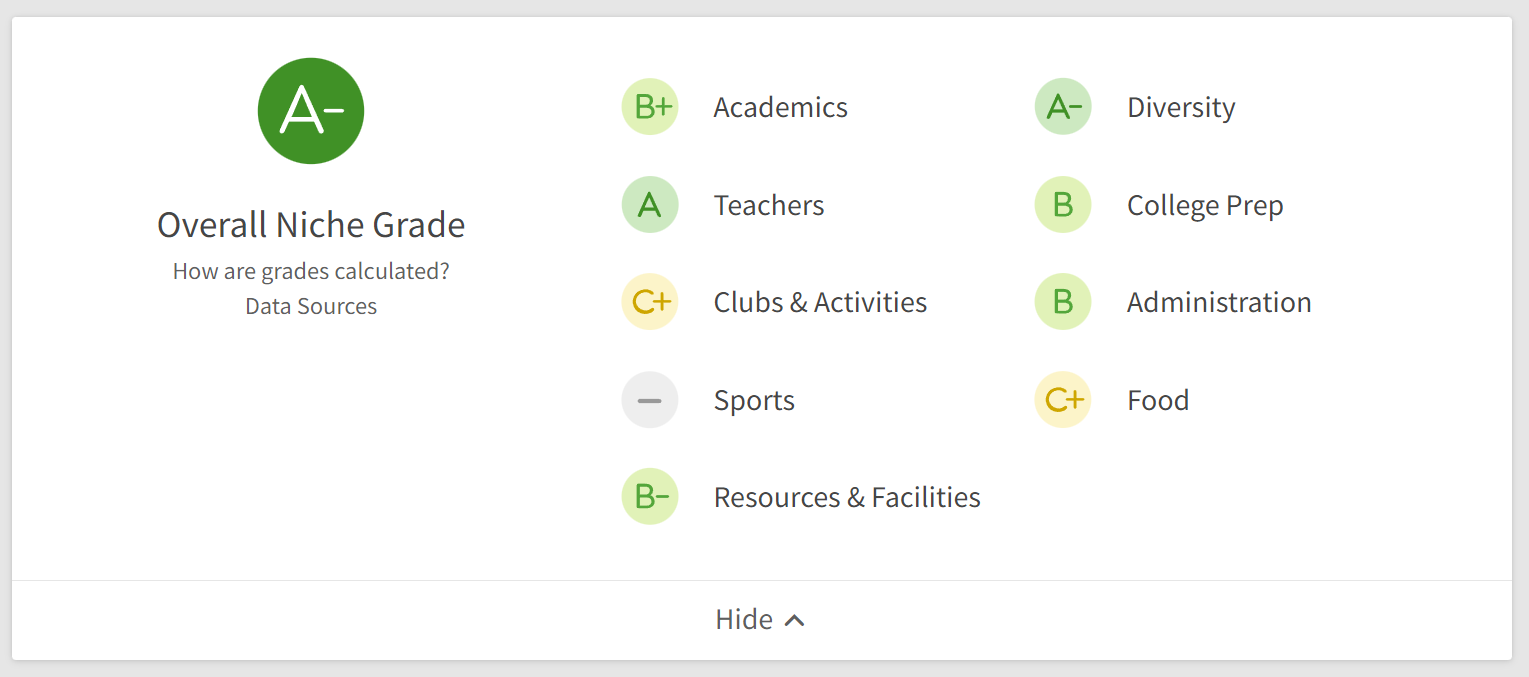
Task: Click the Overall Niche Grade heading
Action: pyautogui.click(x=311, y=225)
